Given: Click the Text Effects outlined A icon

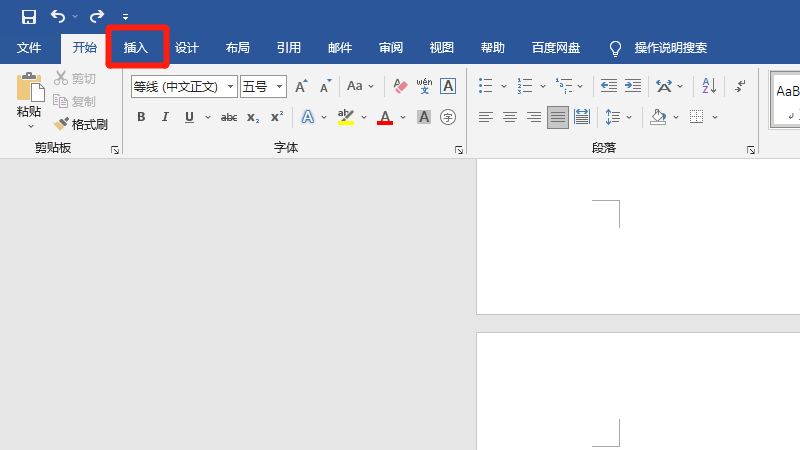Looking at the screenshot, I should click(x=308, y=117).
